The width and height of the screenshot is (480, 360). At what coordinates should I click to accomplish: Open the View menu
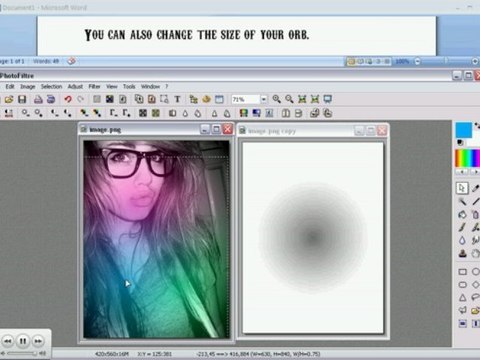(x=112, y=86)
